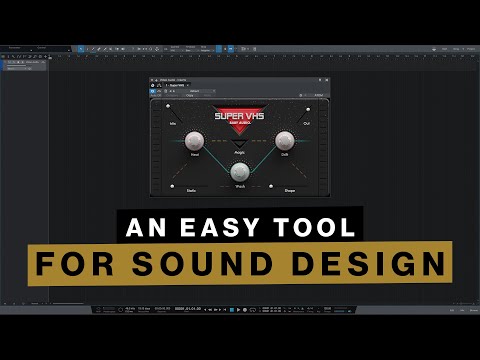Screen dimensions: 480x360
Task: Click the Play button in transport
Action: pos(238,310)
